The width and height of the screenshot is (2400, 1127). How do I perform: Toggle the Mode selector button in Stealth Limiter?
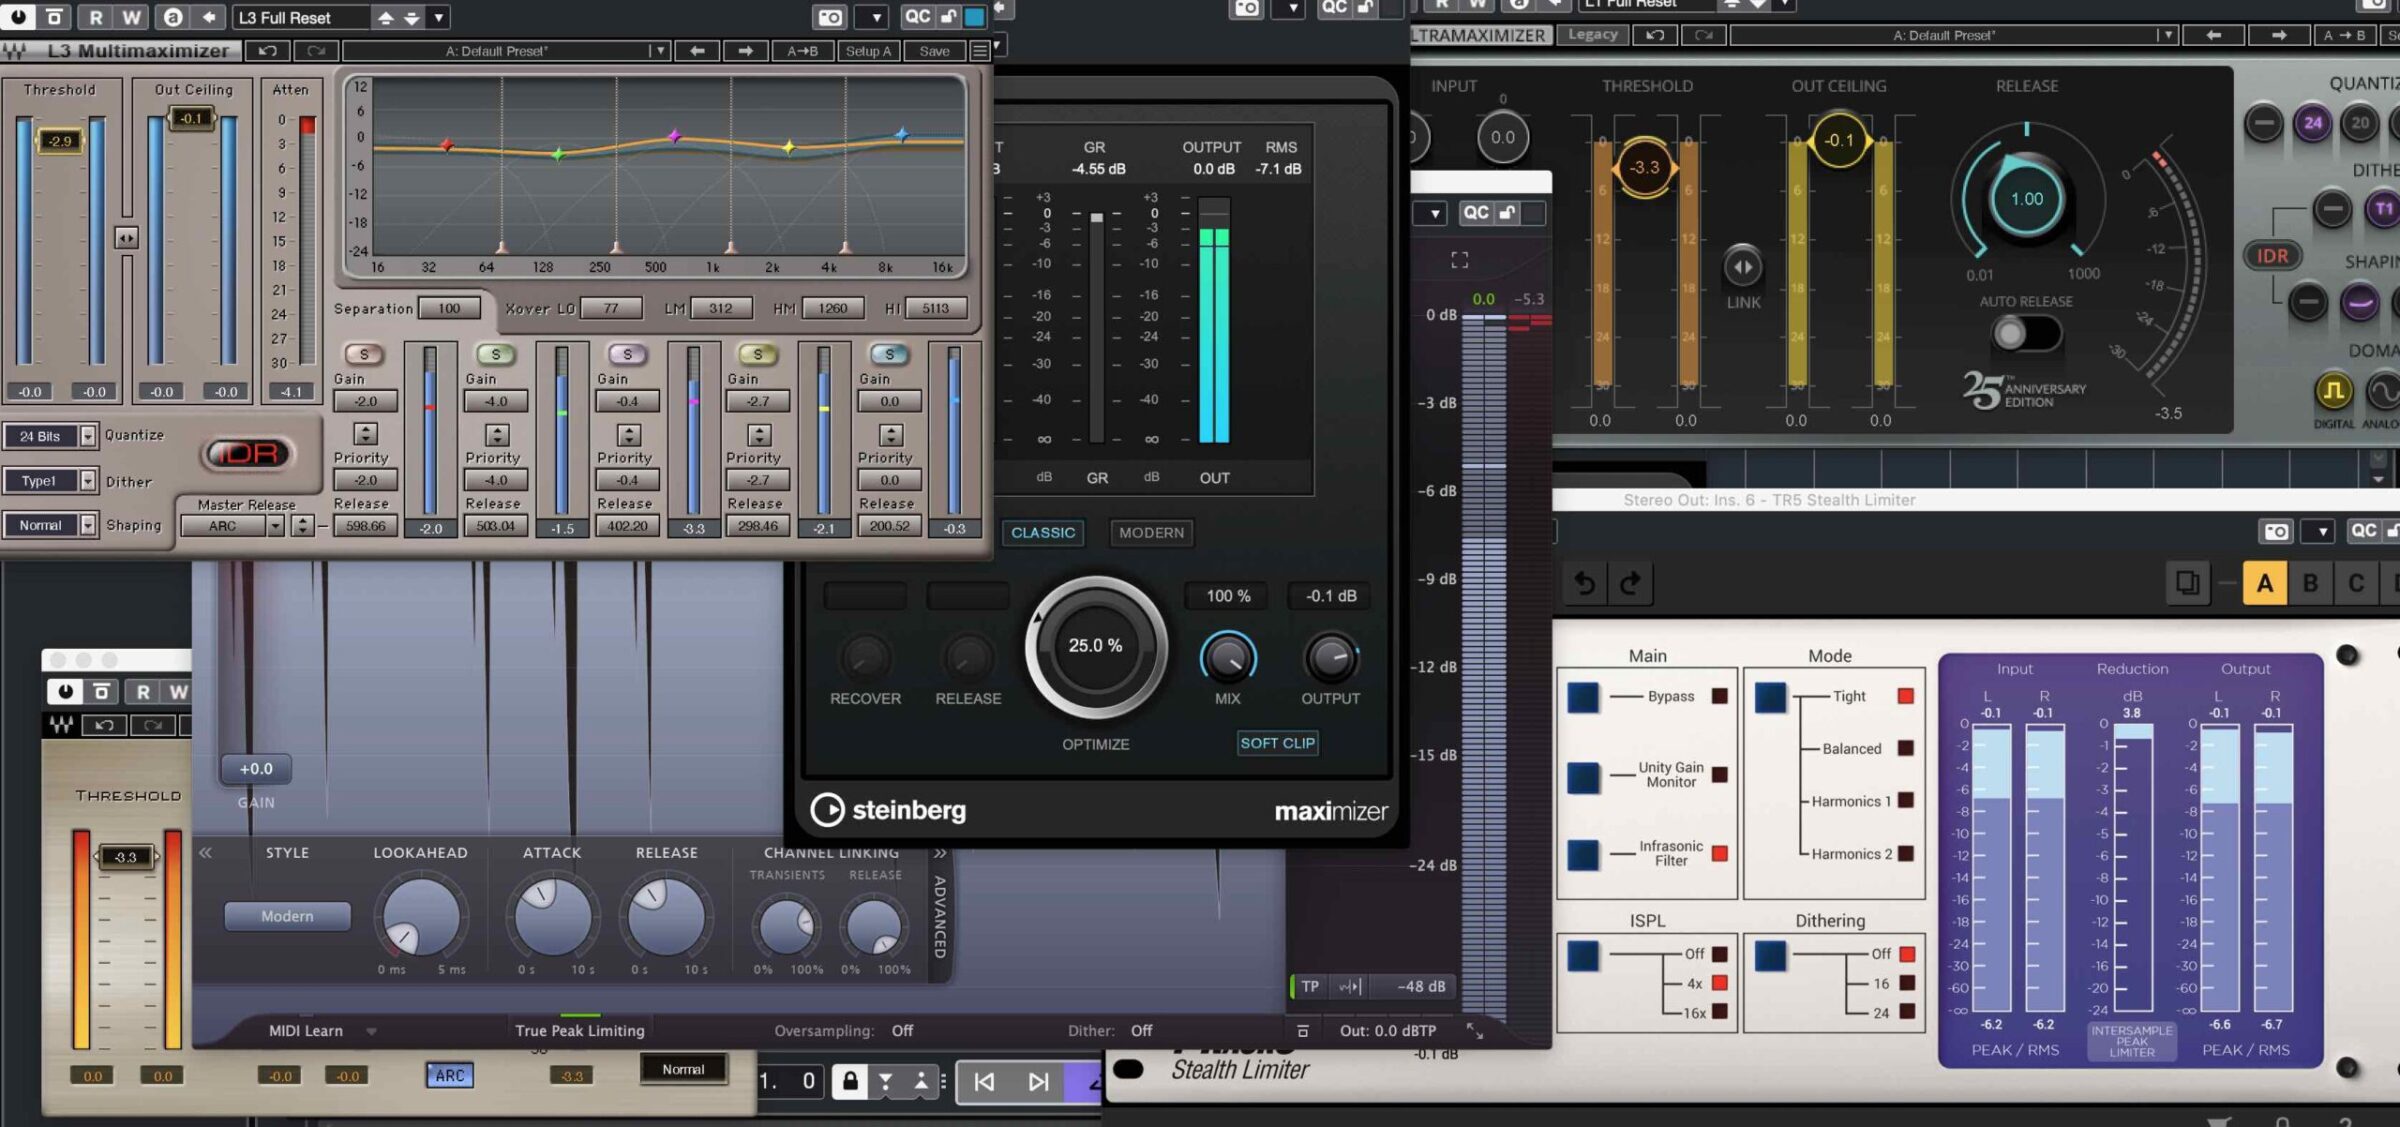(1770, 697)
